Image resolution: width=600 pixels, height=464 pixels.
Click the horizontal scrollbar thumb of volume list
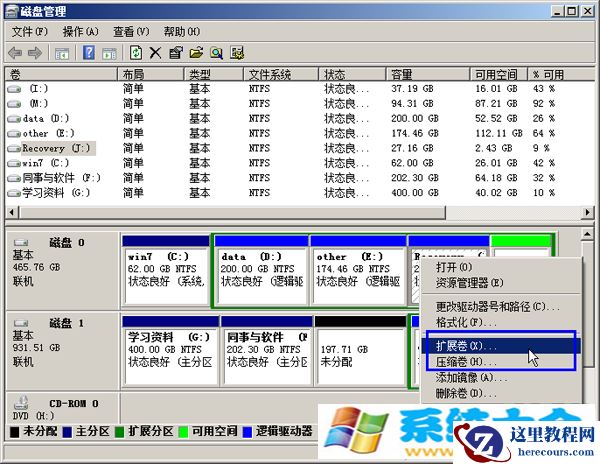(x=232, y=212)
